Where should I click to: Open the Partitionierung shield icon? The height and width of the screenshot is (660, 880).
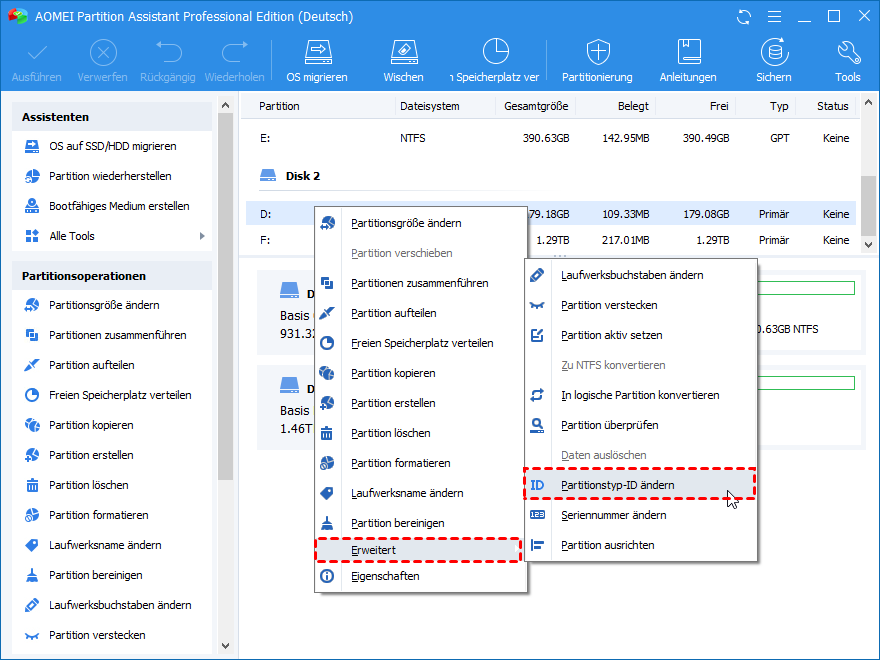[598, 52]
